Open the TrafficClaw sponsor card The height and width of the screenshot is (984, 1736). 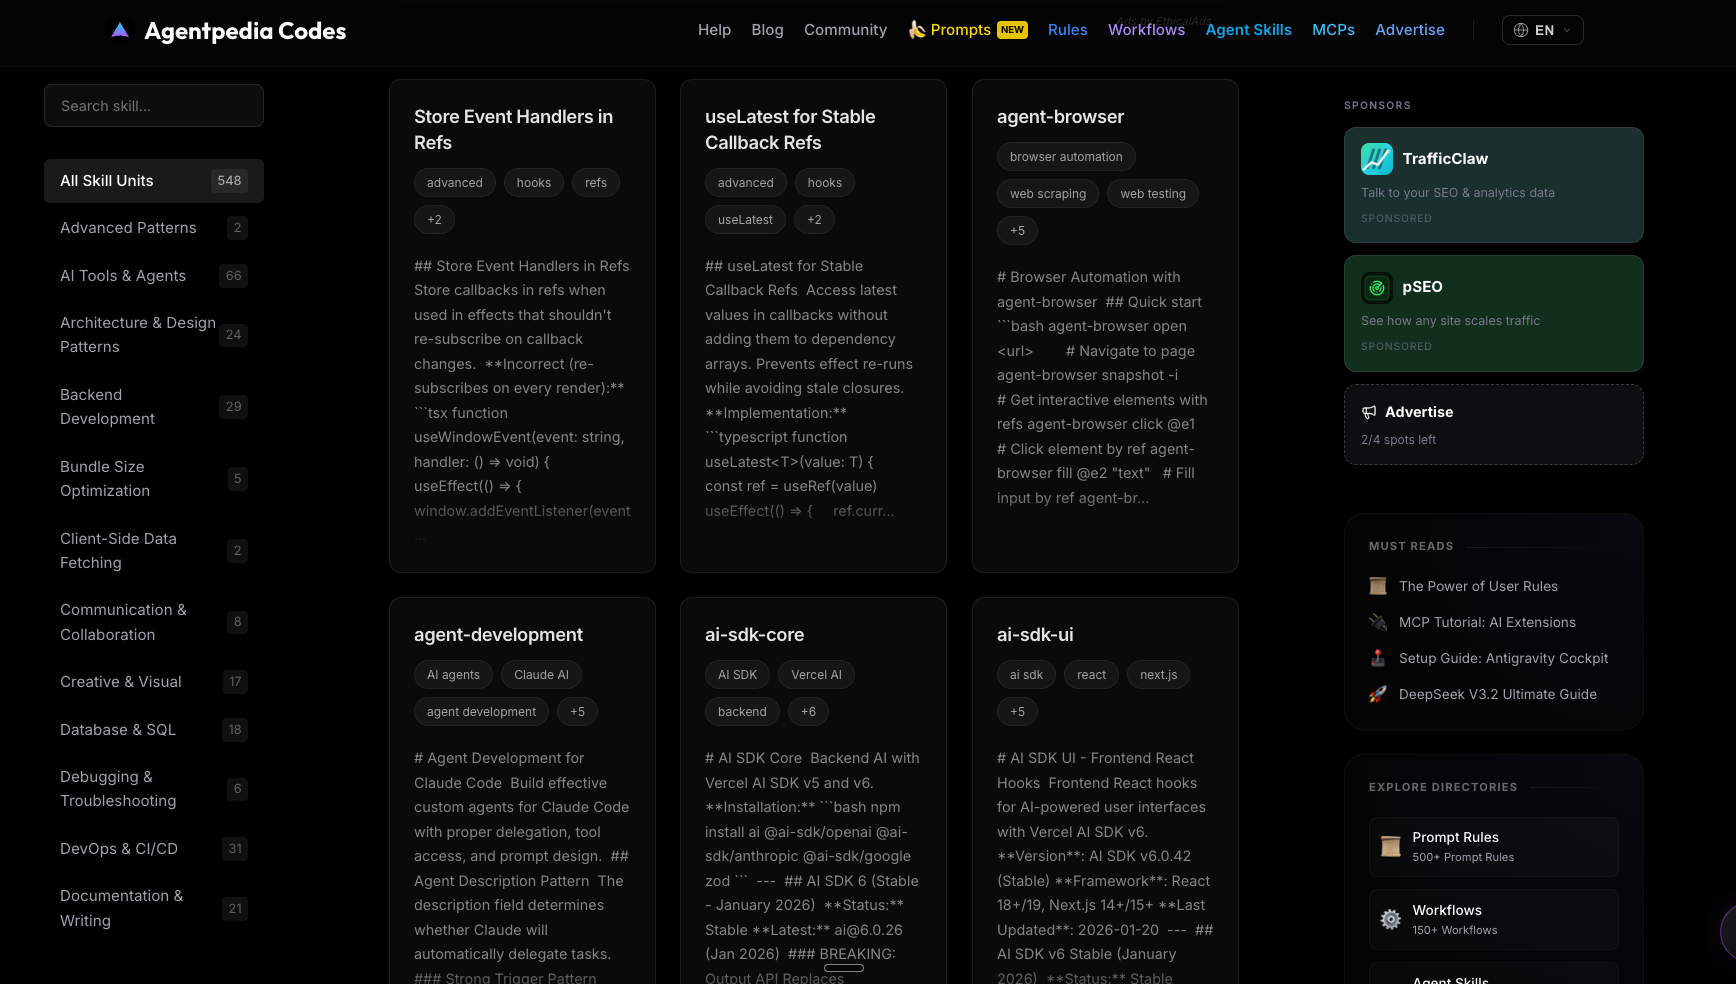1494,185
